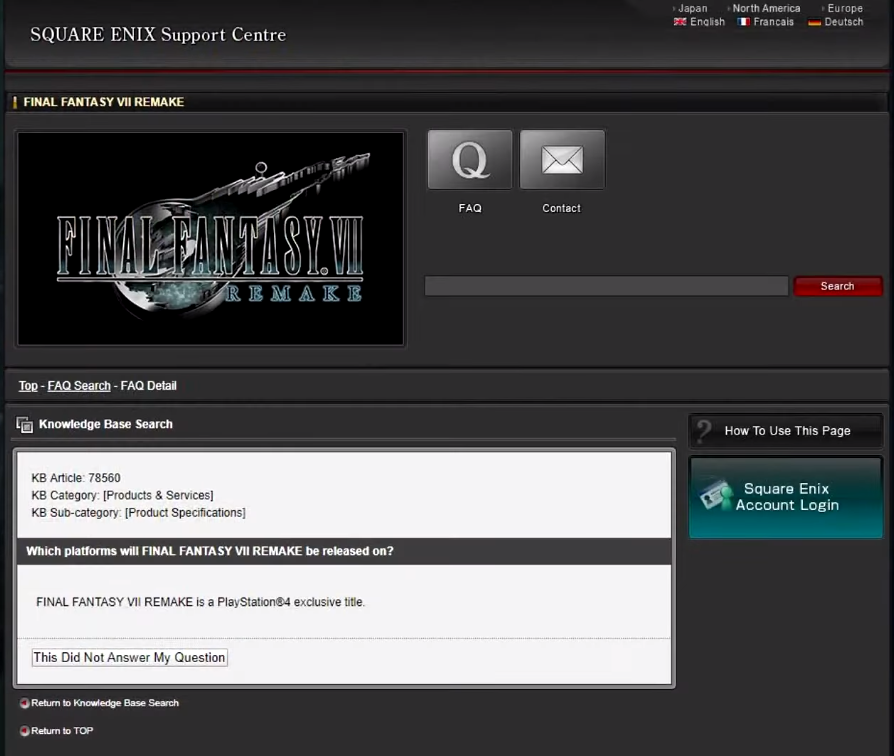
Task: Select the French flag icon
Action: [x=743, y=22]
